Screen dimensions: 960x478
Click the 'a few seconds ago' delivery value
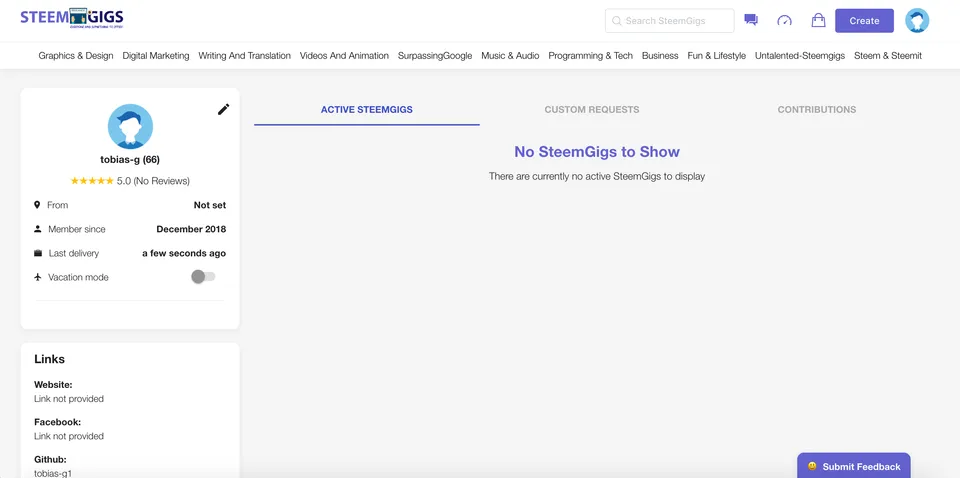pyautogui.click(x=184, y=253)
